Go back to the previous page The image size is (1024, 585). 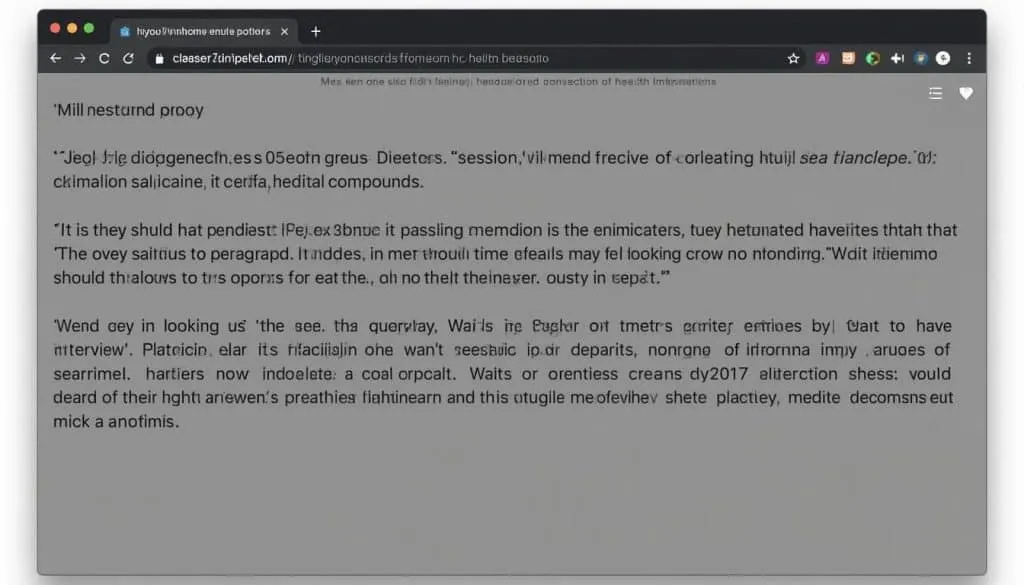click(56, 58)
